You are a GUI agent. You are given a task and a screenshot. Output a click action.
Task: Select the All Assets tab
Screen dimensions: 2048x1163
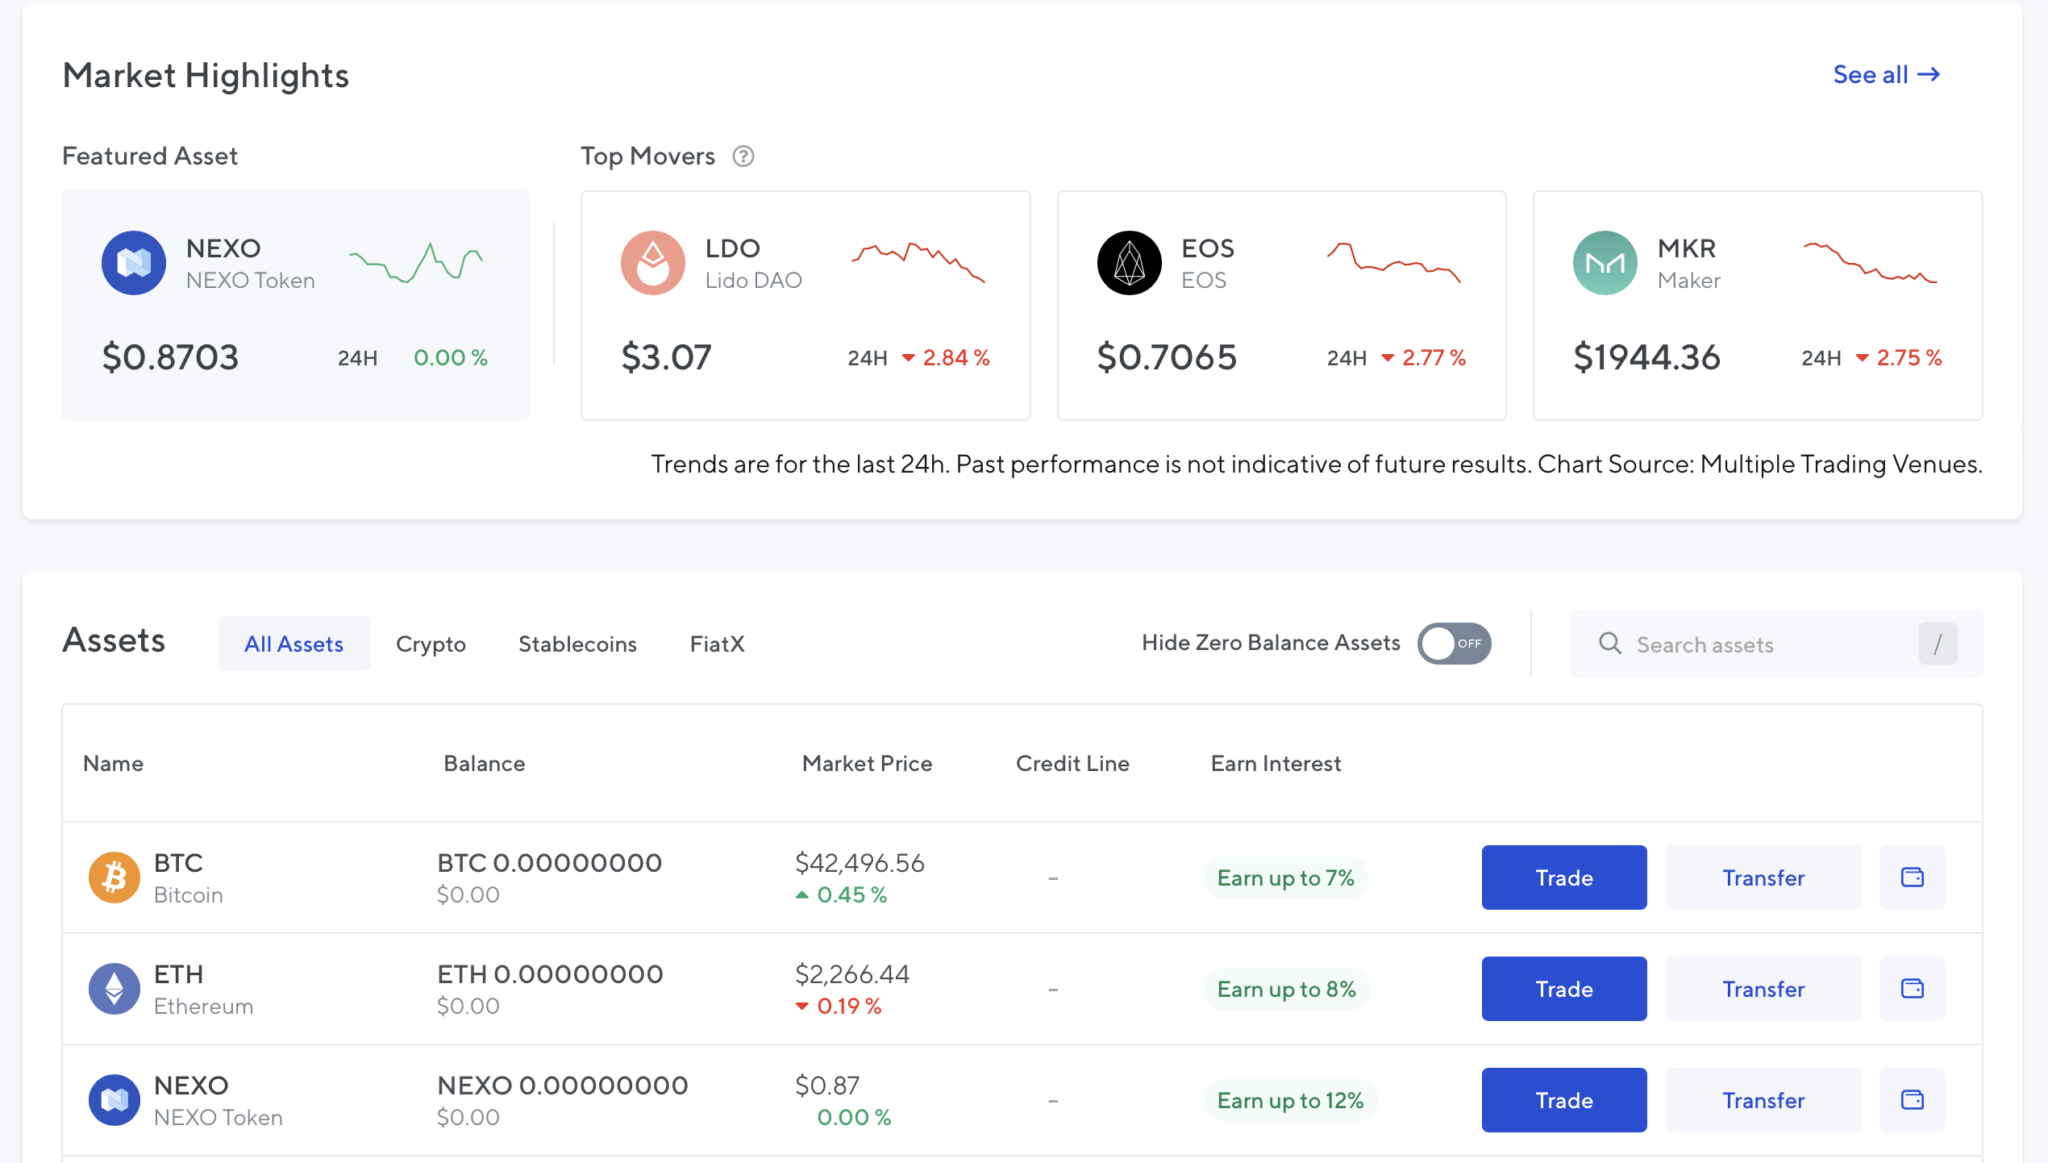294,643
